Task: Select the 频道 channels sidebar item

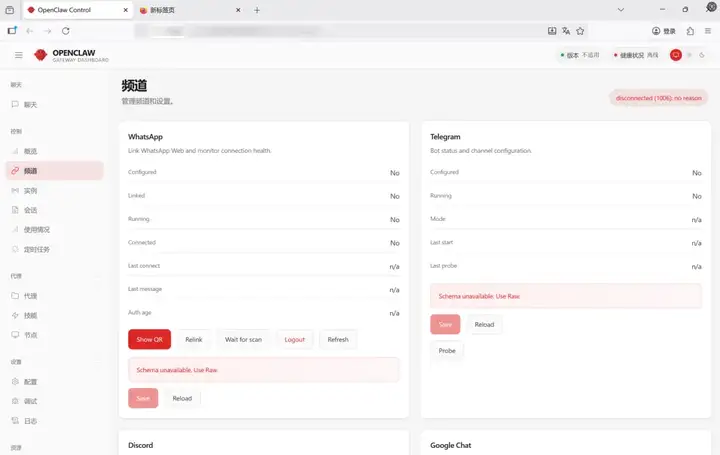Action: [54, 171]
